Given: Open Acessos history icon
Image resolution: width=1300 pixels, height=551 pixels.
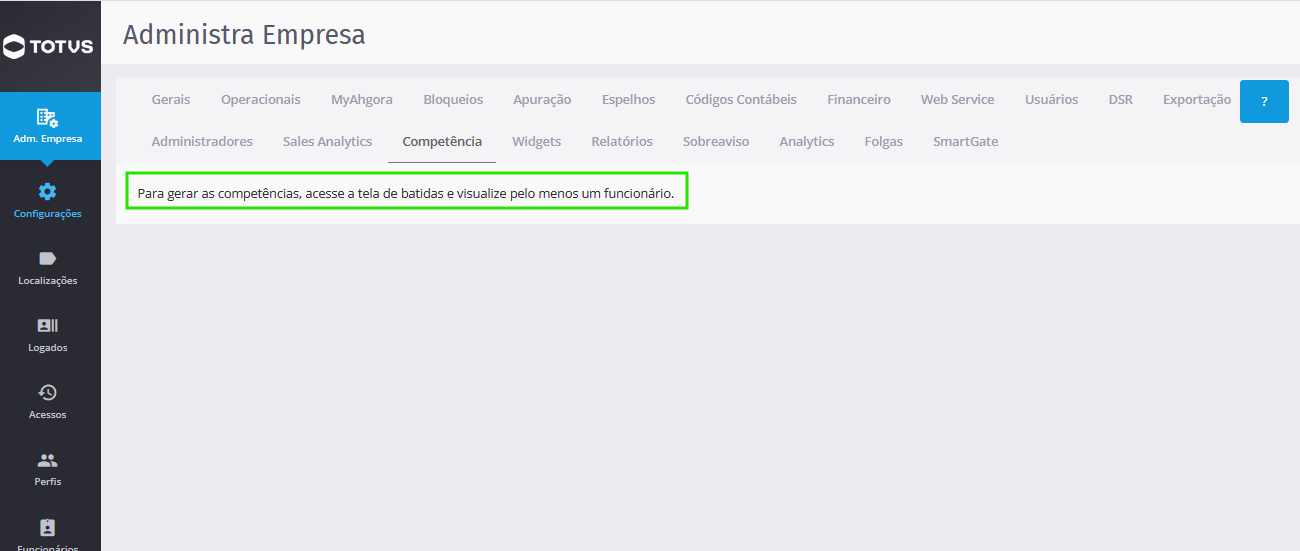Looking at the screenshot, I should (x=48, y=392).
